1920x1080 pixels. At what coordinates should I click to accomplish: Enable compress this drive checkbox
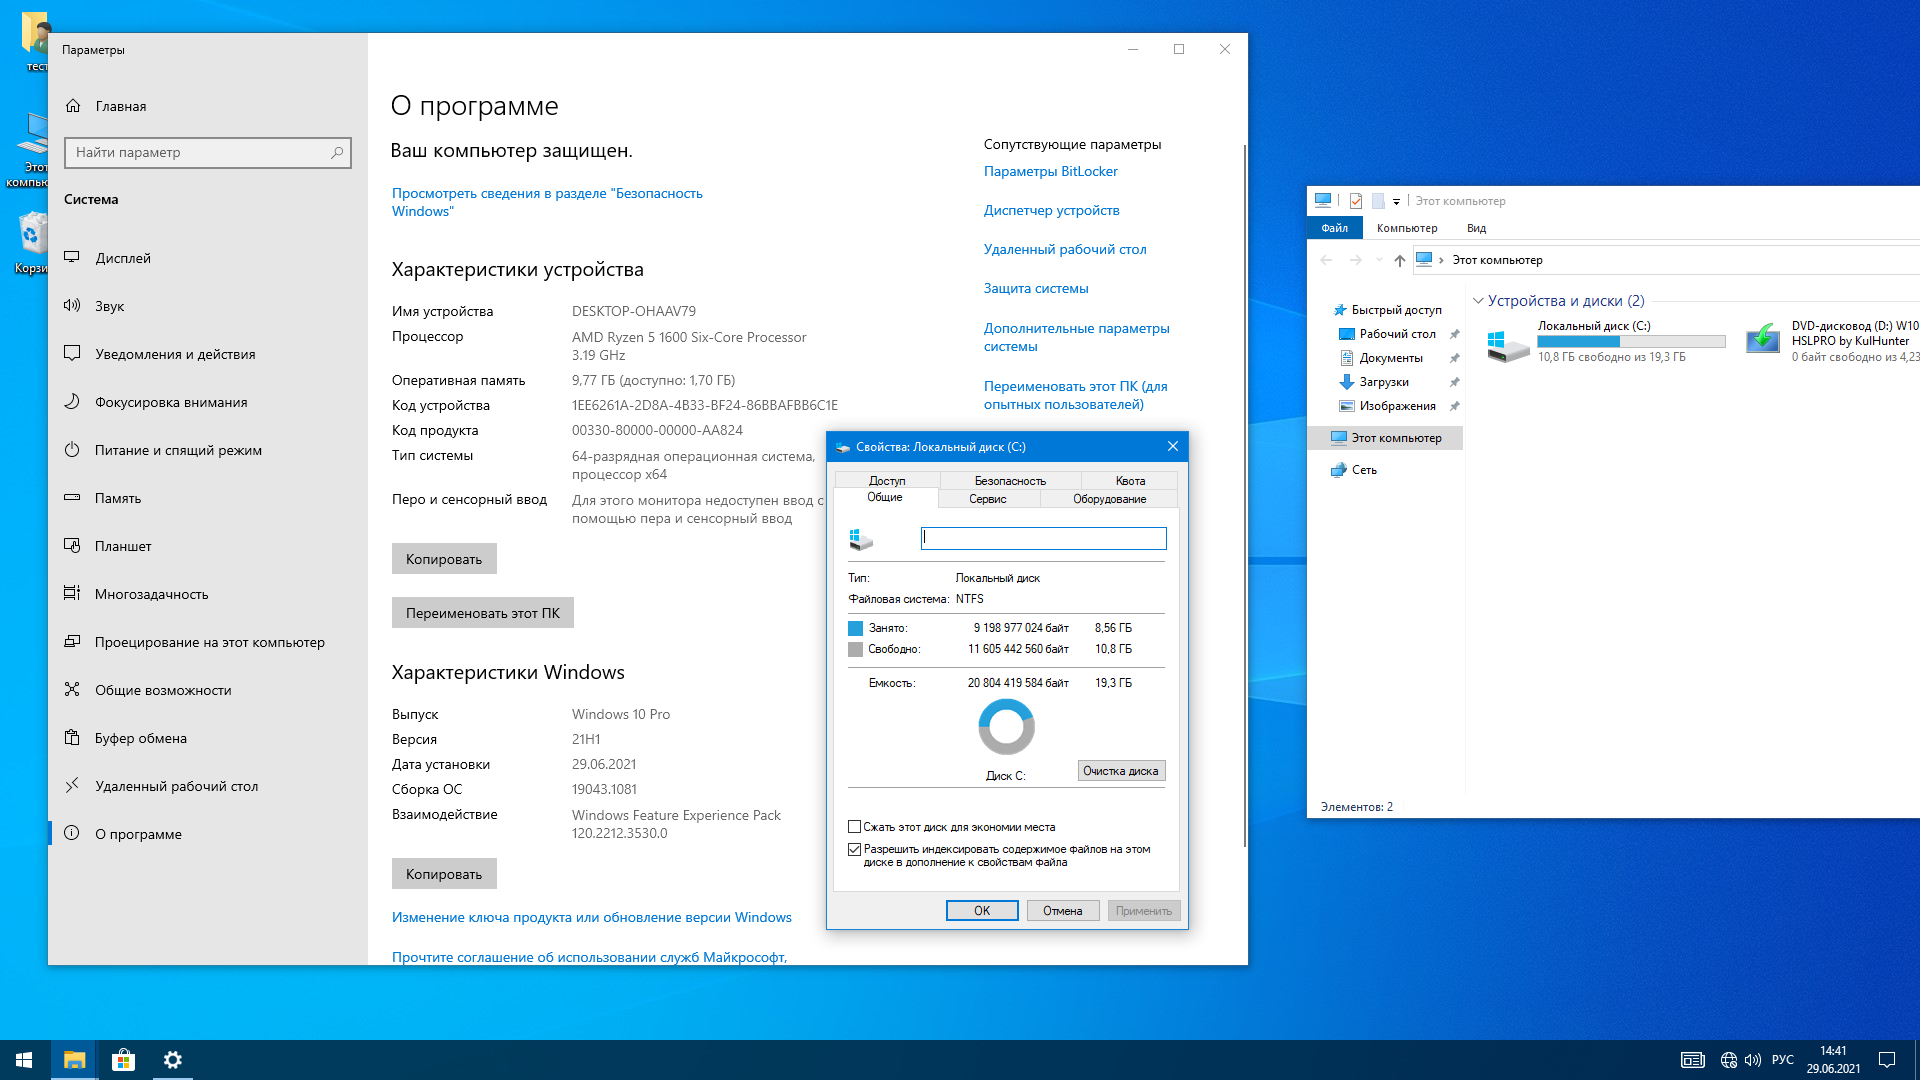click(855, 827)
